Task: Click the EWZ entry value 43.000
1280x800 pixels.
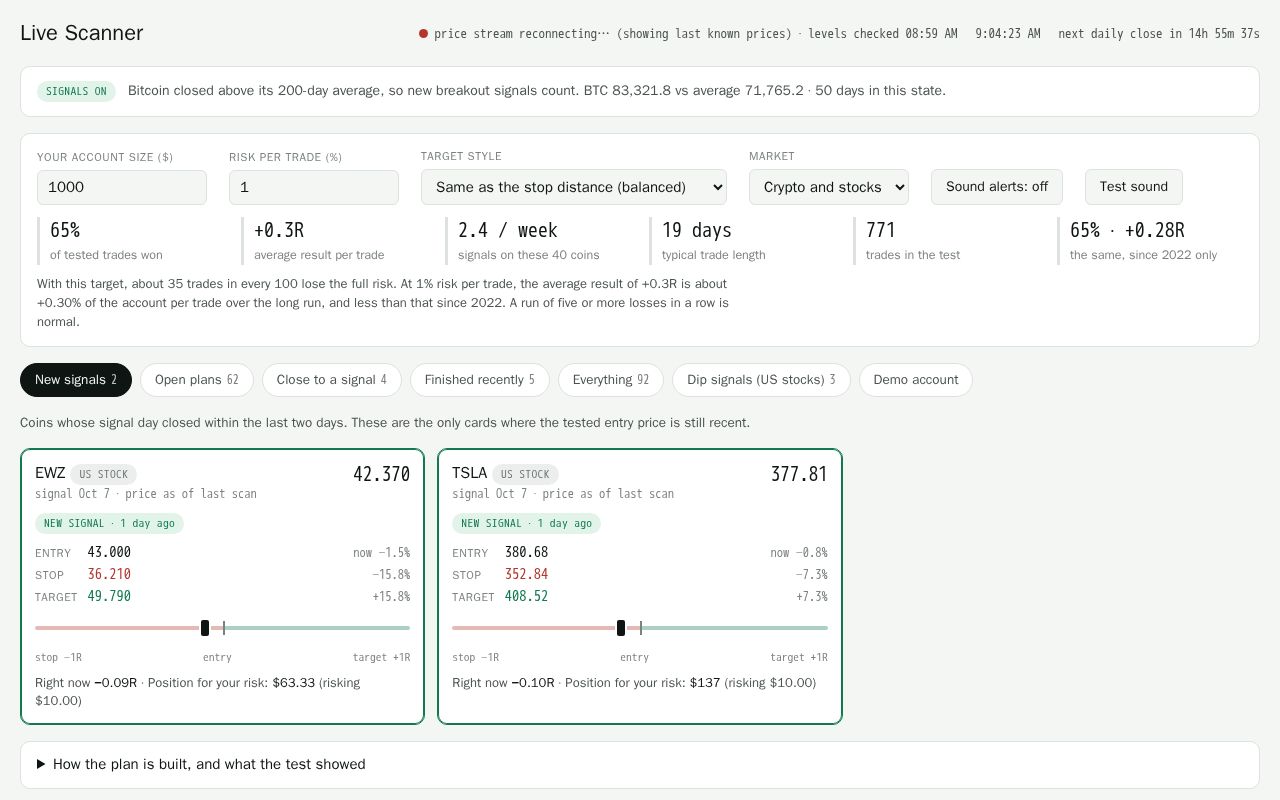Action: pos(109,552)
